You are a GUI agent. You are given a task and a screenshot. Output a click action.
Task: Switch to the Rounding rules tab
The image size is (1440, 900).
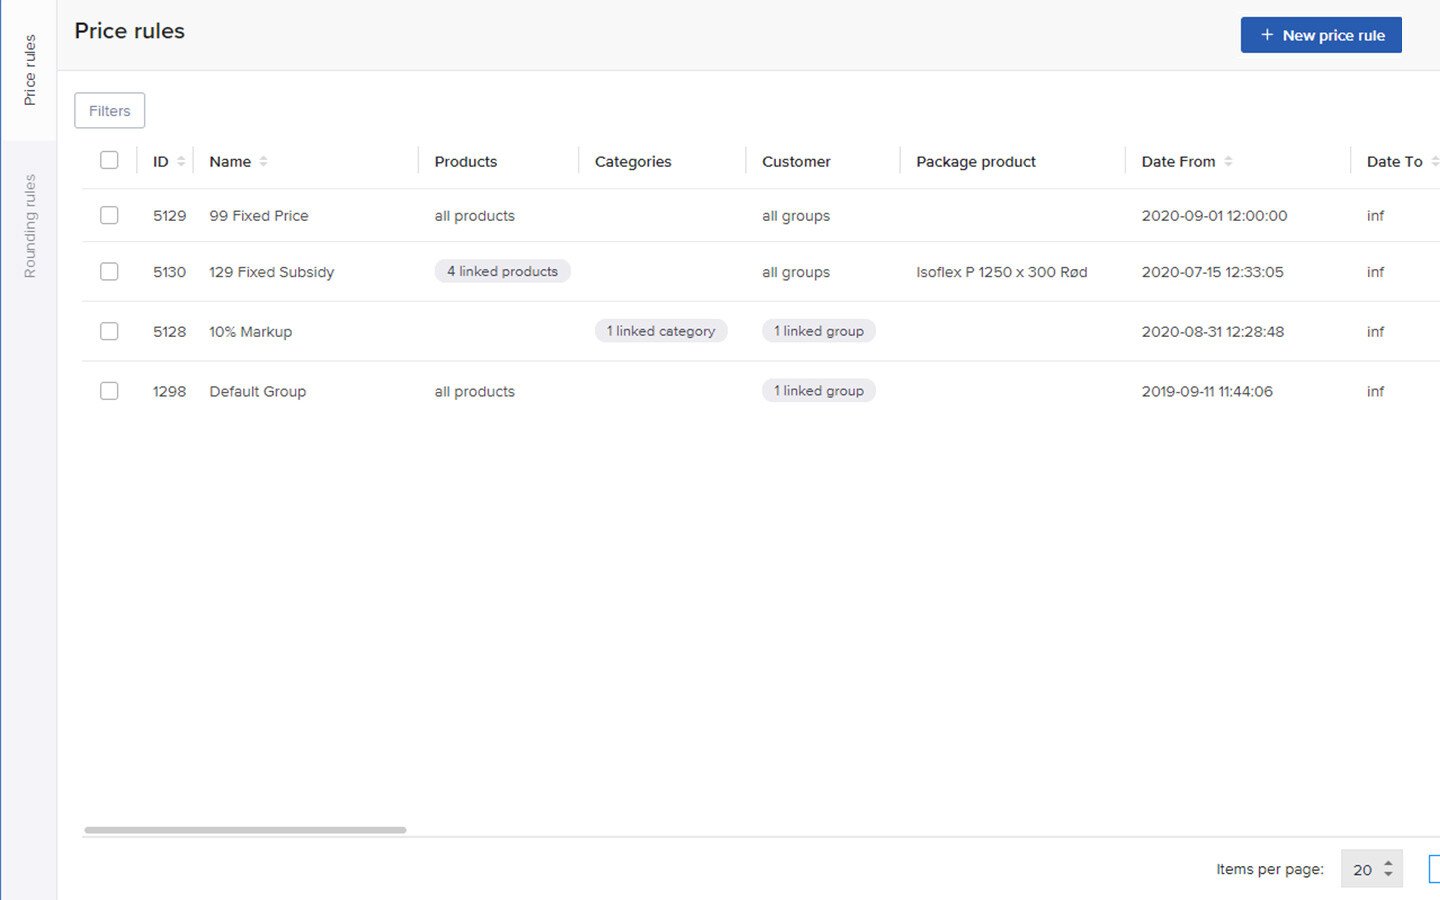[30, 226]
